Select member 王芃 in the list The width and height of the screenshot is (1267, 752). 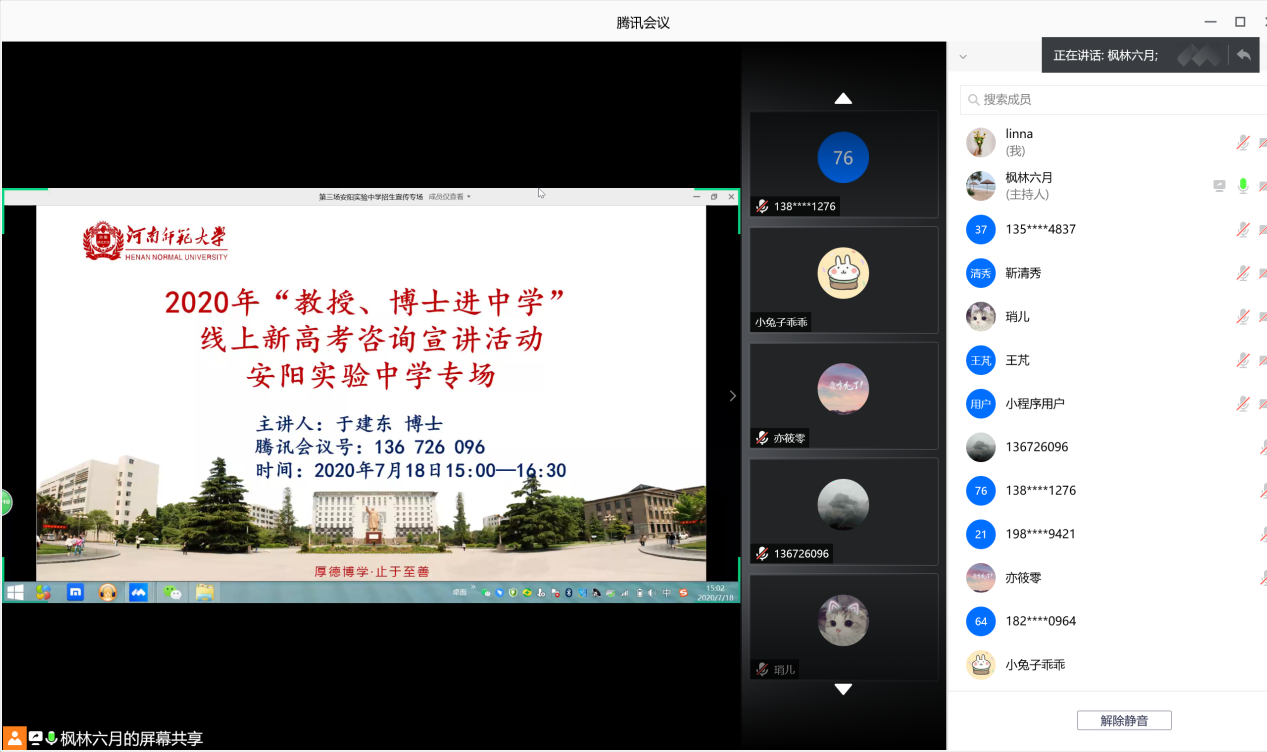point(1017,360)
